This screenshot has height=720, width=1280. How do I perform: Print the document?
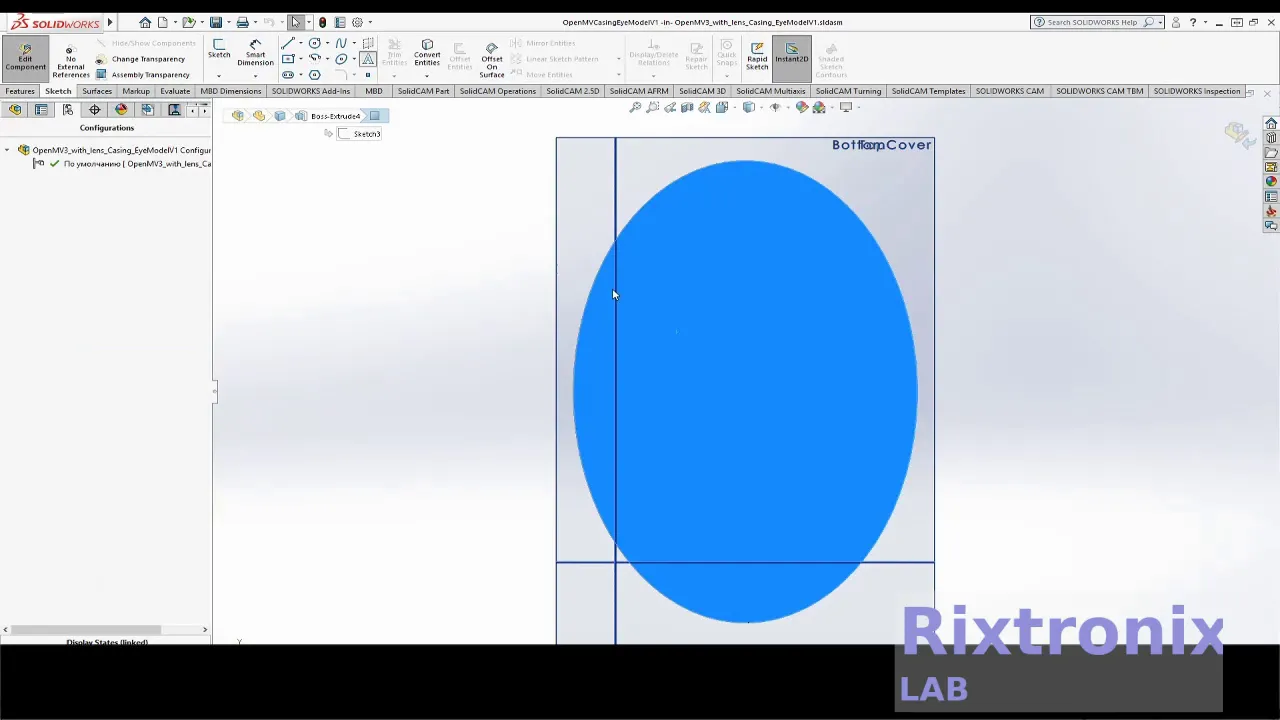242,22
